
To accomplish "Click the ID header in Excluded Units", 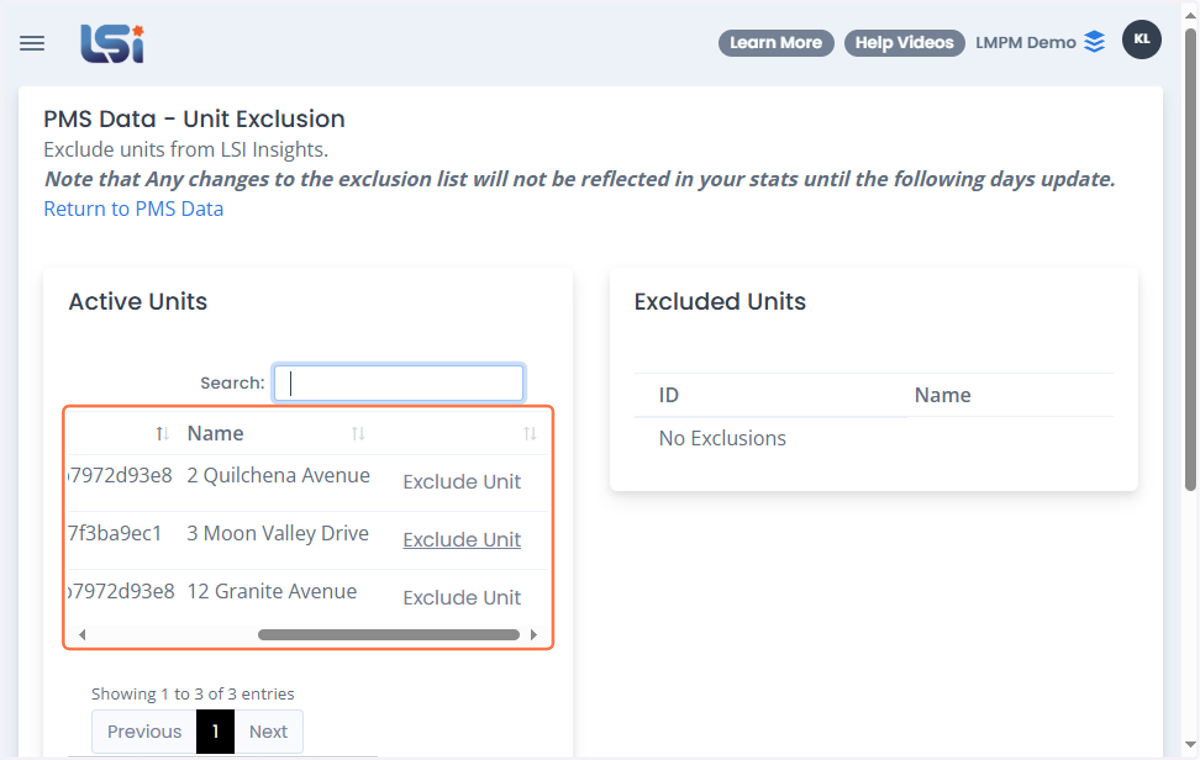I will tap(669, 395).
